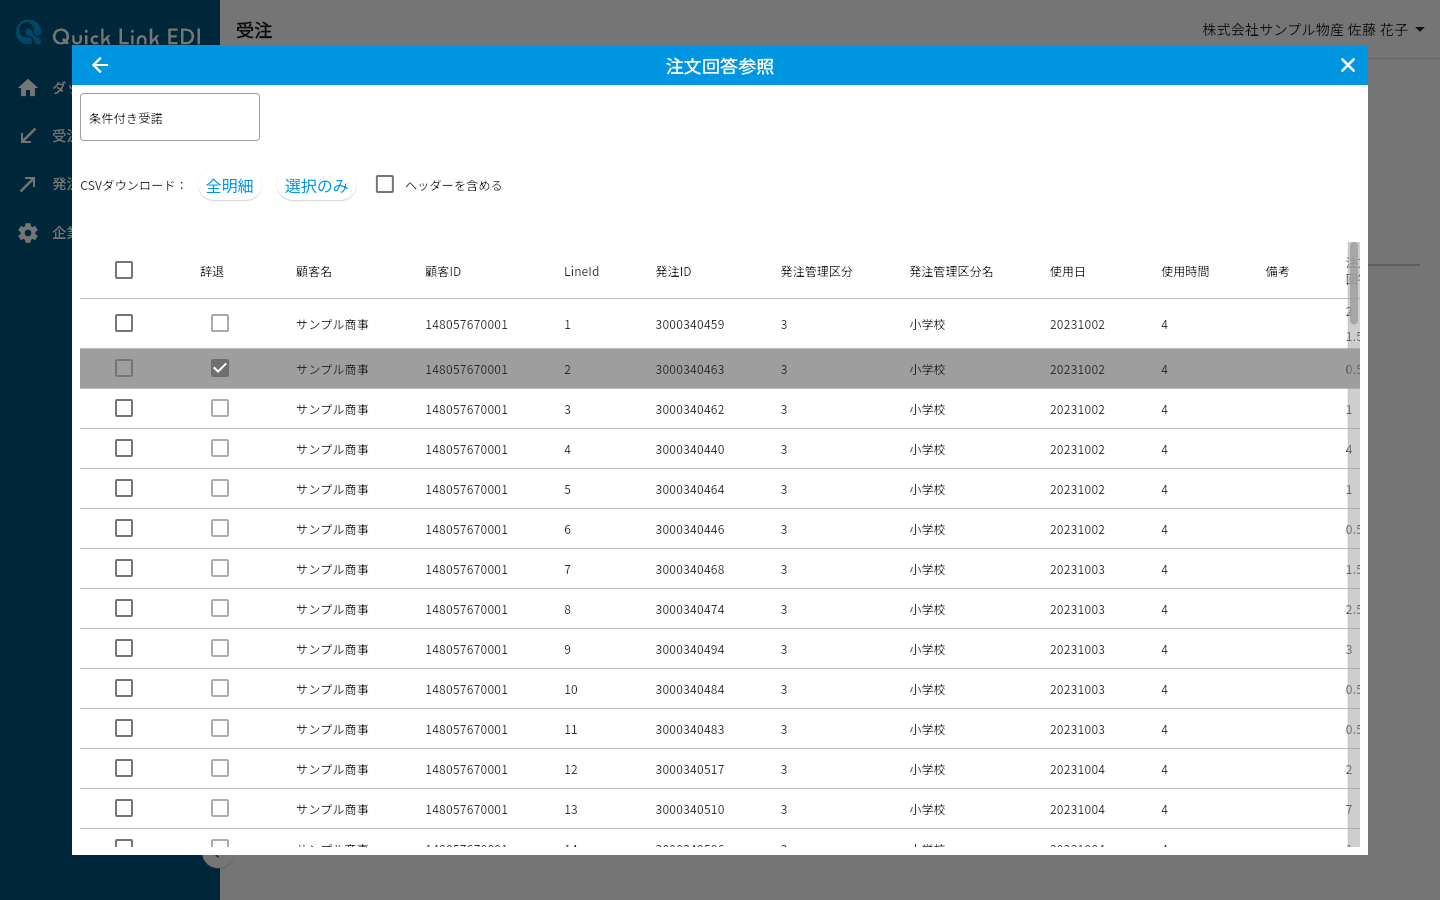Download CSV with 選択のみ button

[317, 186]
